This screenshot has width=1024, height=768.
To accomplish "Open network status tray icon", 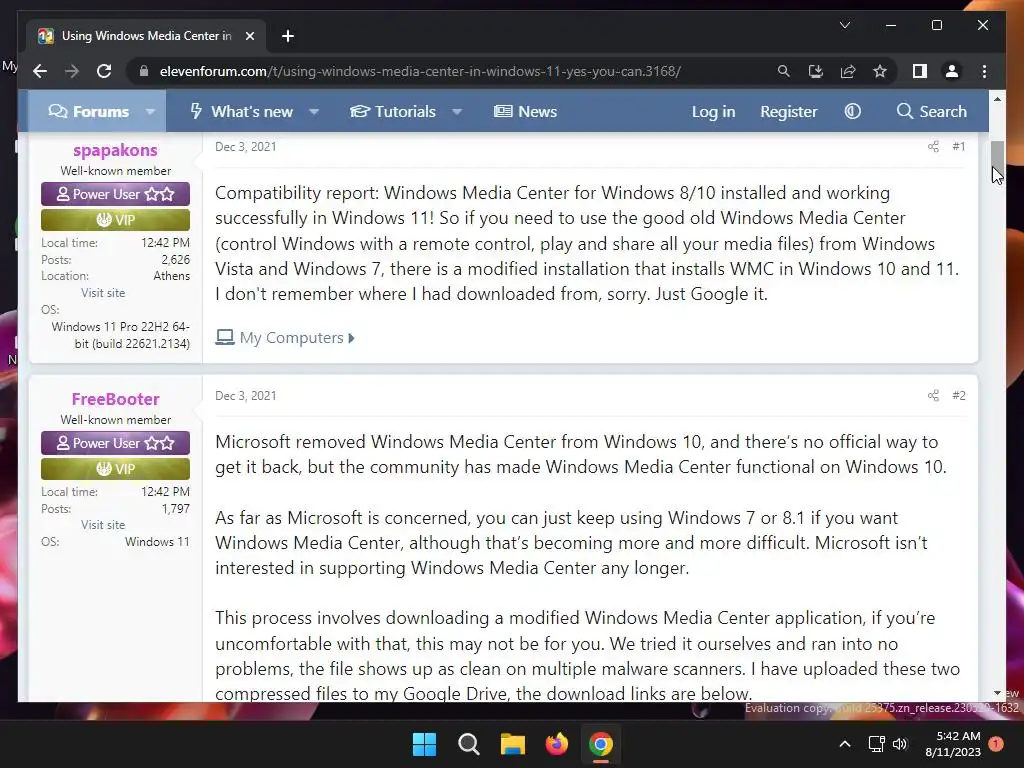I will tap(876, 744).
